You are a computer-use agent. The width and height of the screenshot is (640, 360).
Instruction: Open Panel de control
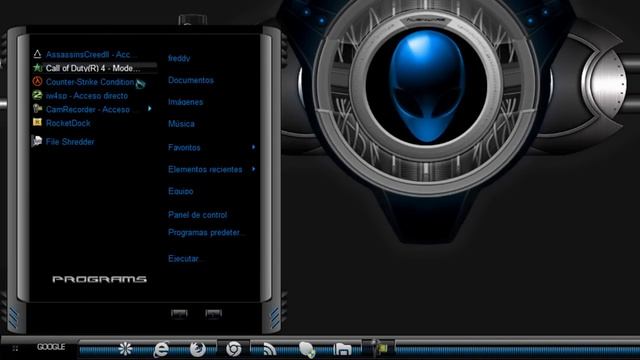click(x=198, y=215)
